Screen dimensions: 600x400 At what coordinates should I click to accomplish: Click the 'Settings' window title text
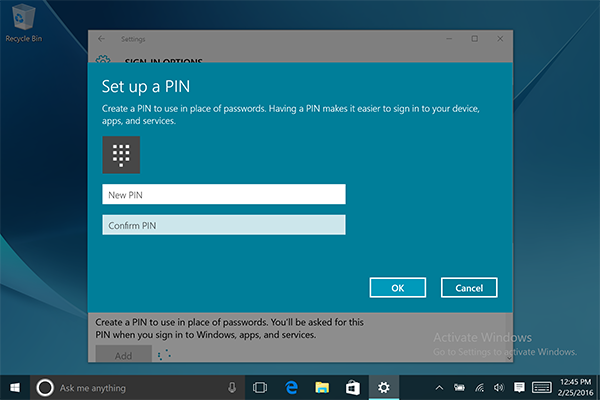133,39
